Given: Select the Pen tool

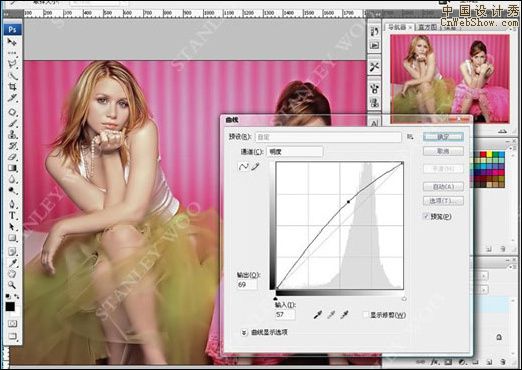Looking at the screenshot, I should 12,204.
